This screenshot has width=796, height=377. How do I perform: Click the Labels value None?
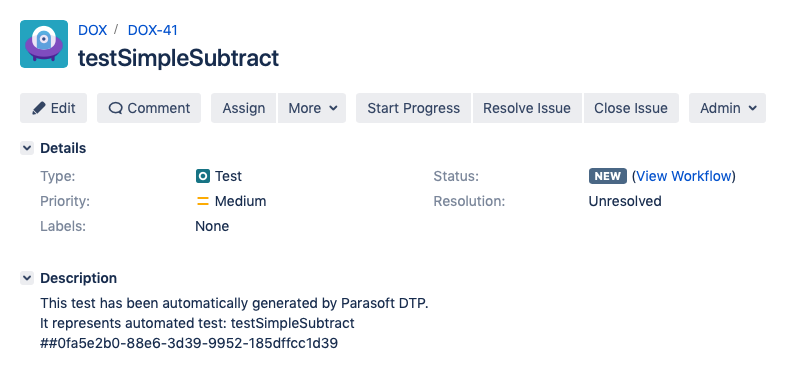pos(212,226)
